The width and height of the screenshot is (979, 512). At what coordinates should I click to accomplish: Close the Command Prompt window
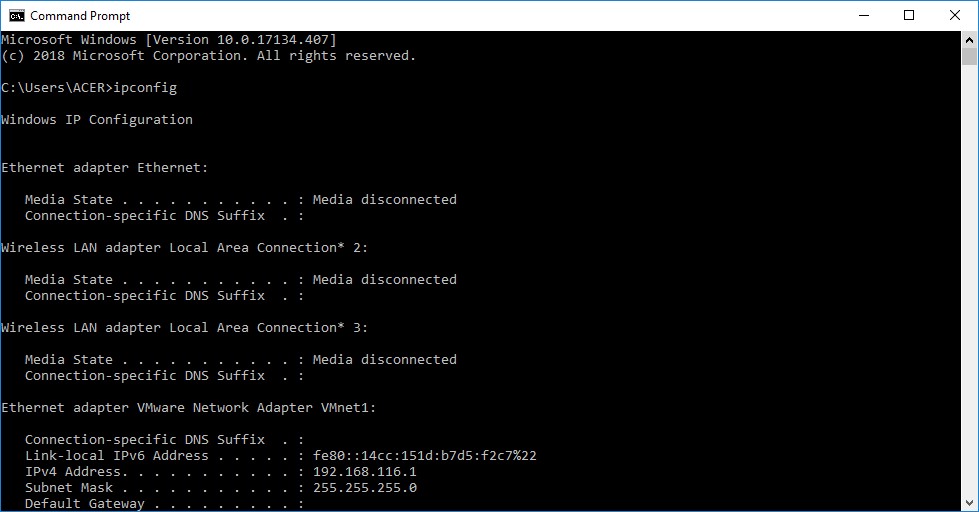[x=955, y=16]
